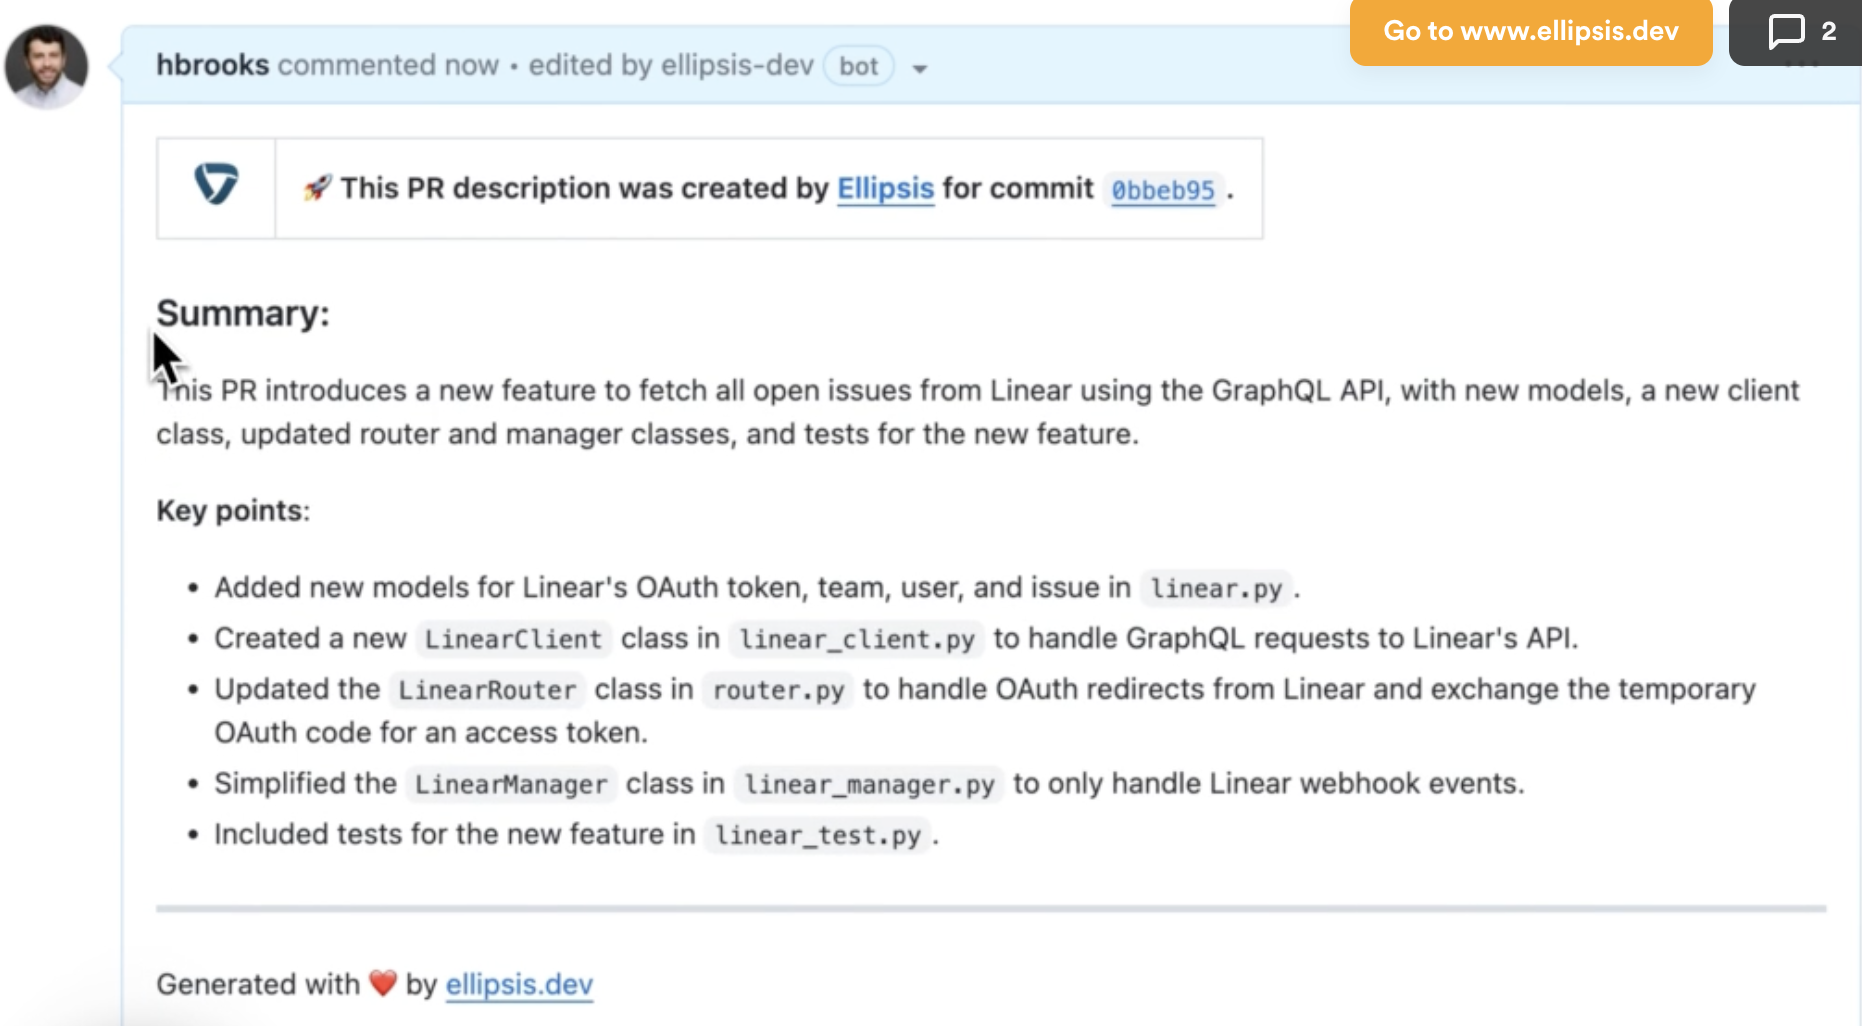Click the bot badge label
1862x1026 pixels.
(858, 67)
